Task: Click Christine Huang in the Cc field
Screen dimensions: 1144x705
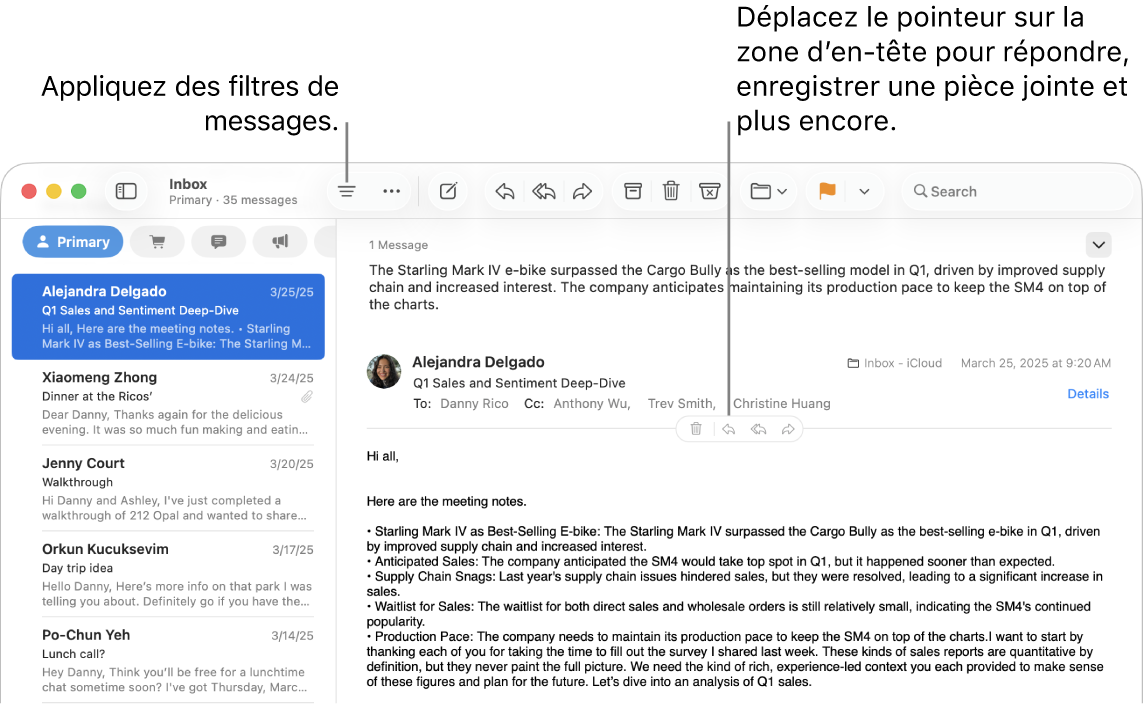Action: click(x=781, y=403)
